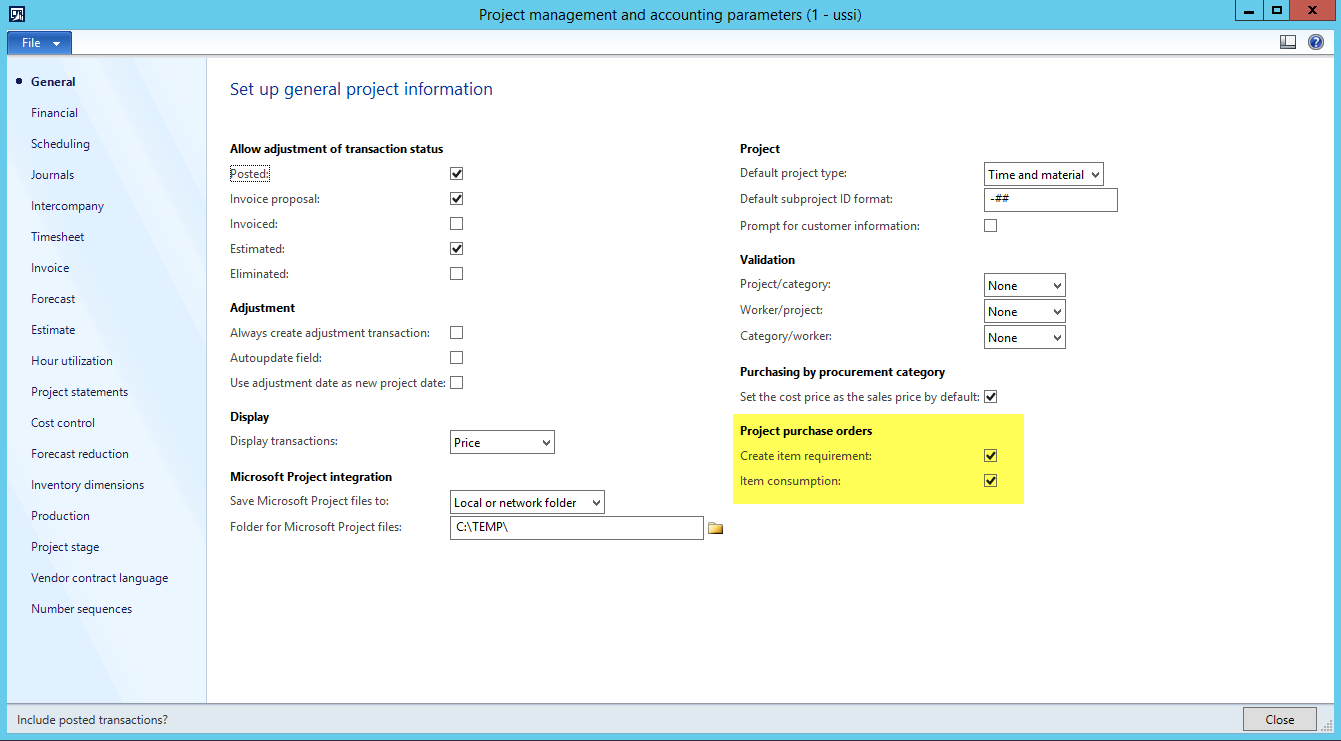Toggle the Posted checkbox
This screenshot has width=1341, height=741.
pyautogui.click(x=457, y=174)
